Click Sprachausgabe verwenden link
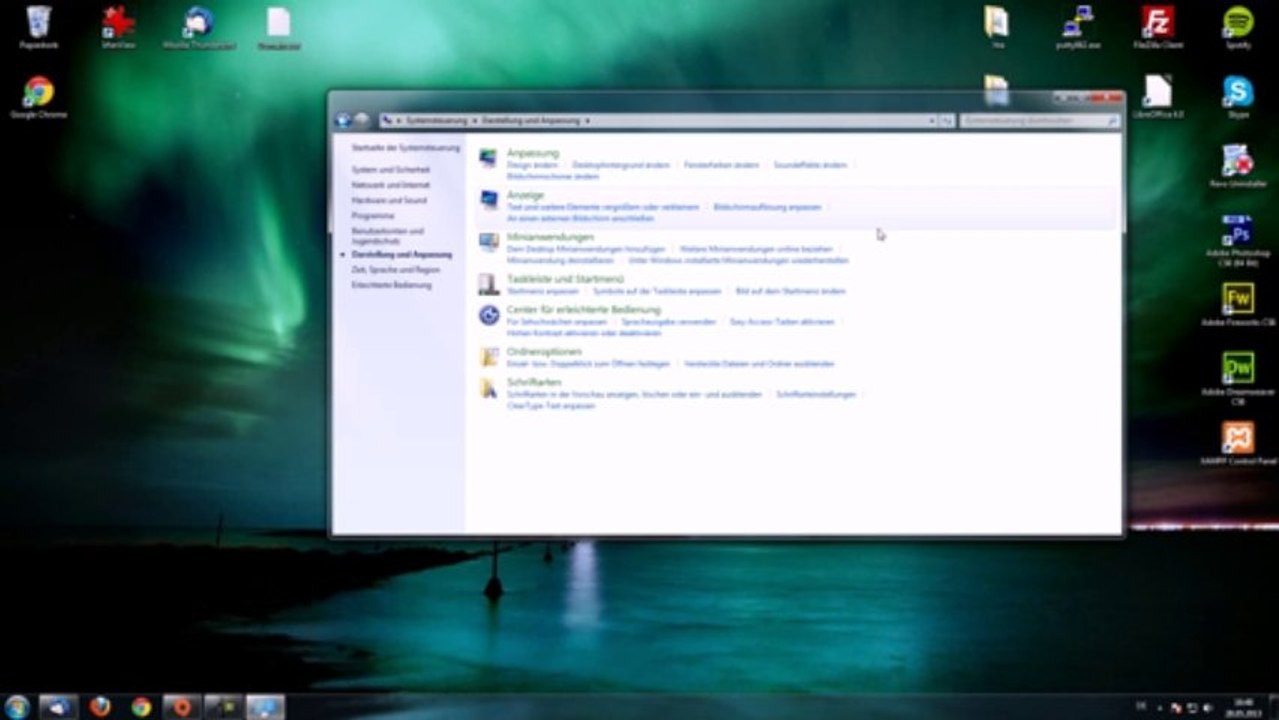This screenshot has height=720, width=1279. tap(668, 322)
